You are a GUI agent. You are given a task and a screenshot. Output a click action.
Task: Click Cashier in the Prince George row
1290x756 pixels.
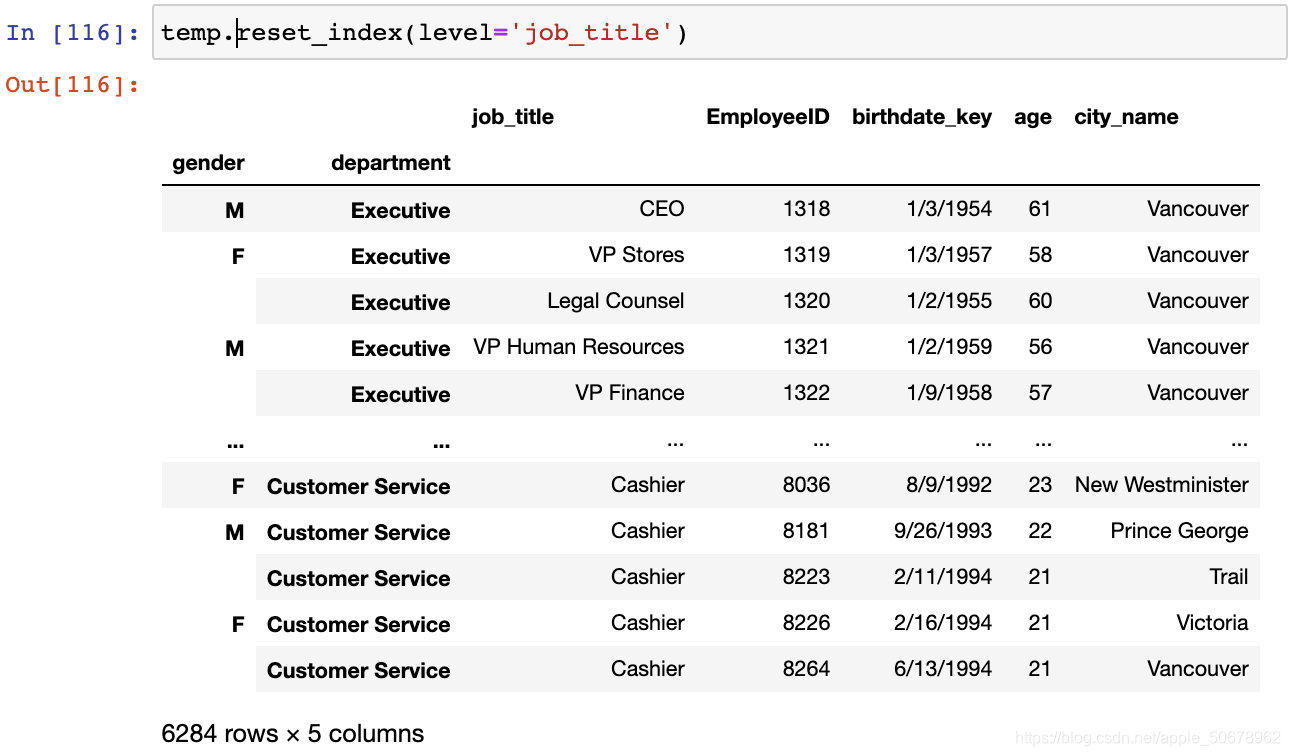coord(648,531)
